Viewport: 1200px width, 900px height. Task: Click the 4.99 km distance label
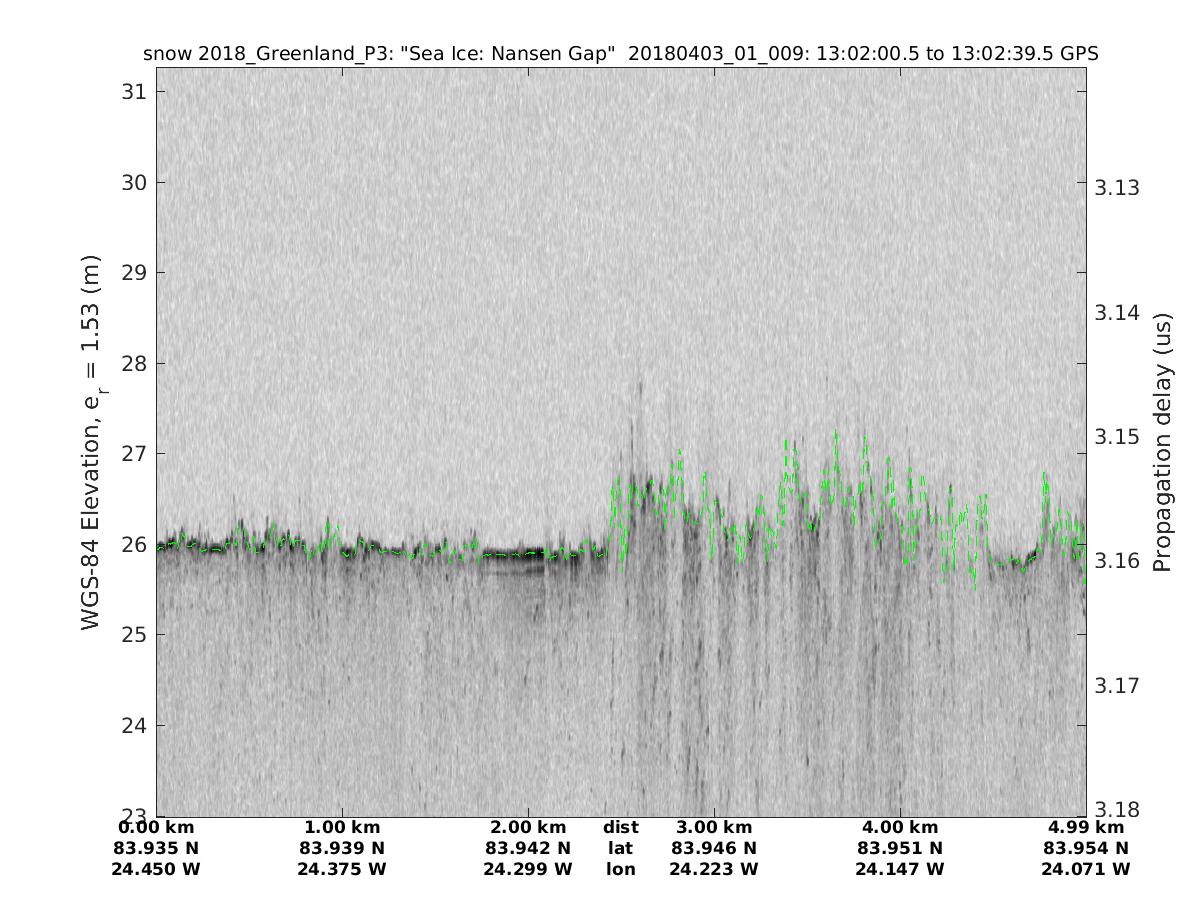coord(1086,827)
